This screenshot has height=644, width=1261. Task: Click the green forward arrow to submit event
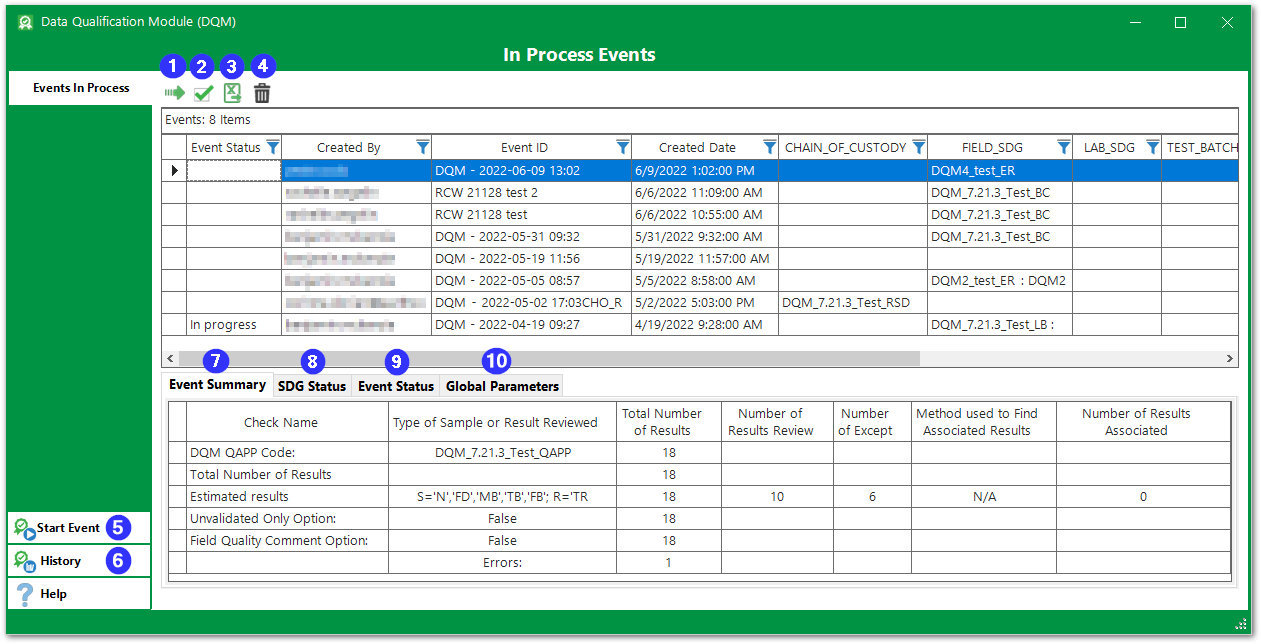(174, 92)
